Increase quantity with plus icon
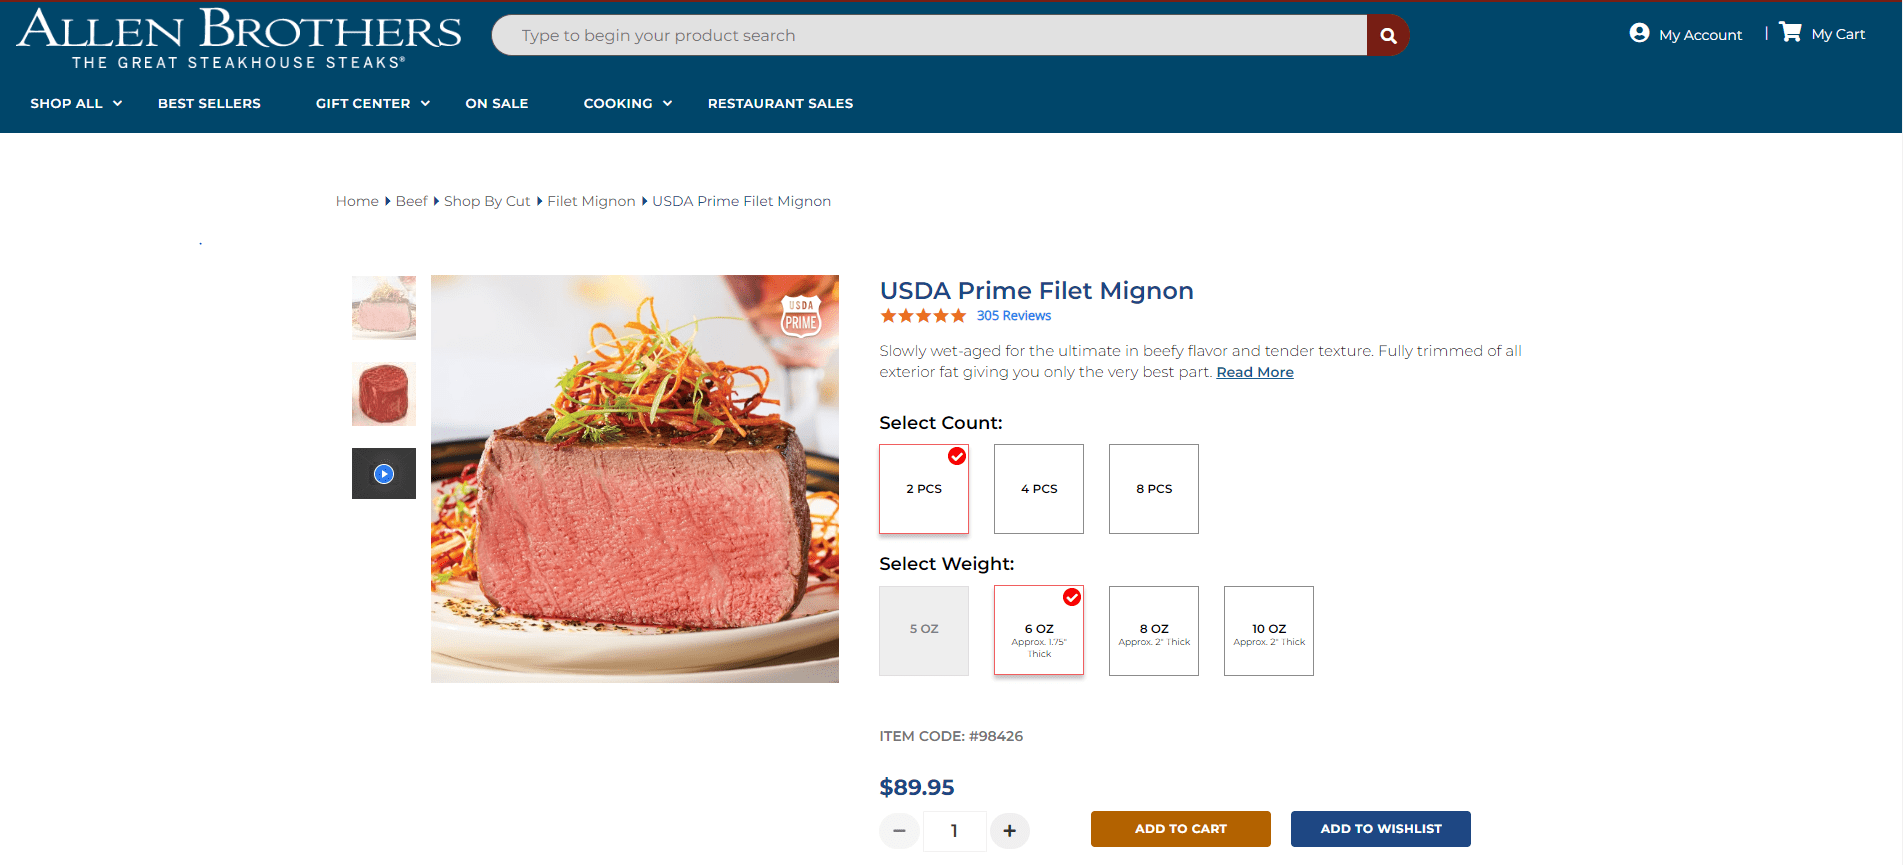The height and width of the screenshot is (865, 1903). (1009, 830)
